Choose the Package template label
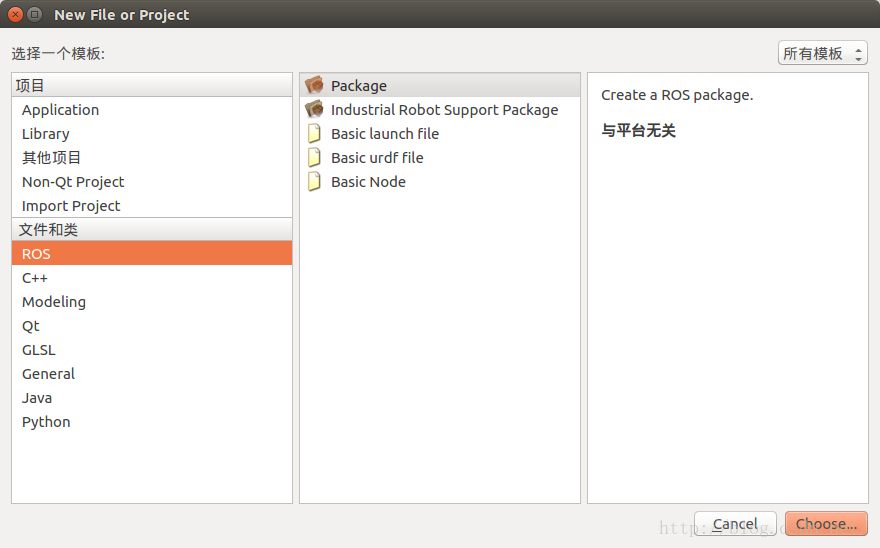Viewport: 880px width, 548px height. click(x=359, y=86)
